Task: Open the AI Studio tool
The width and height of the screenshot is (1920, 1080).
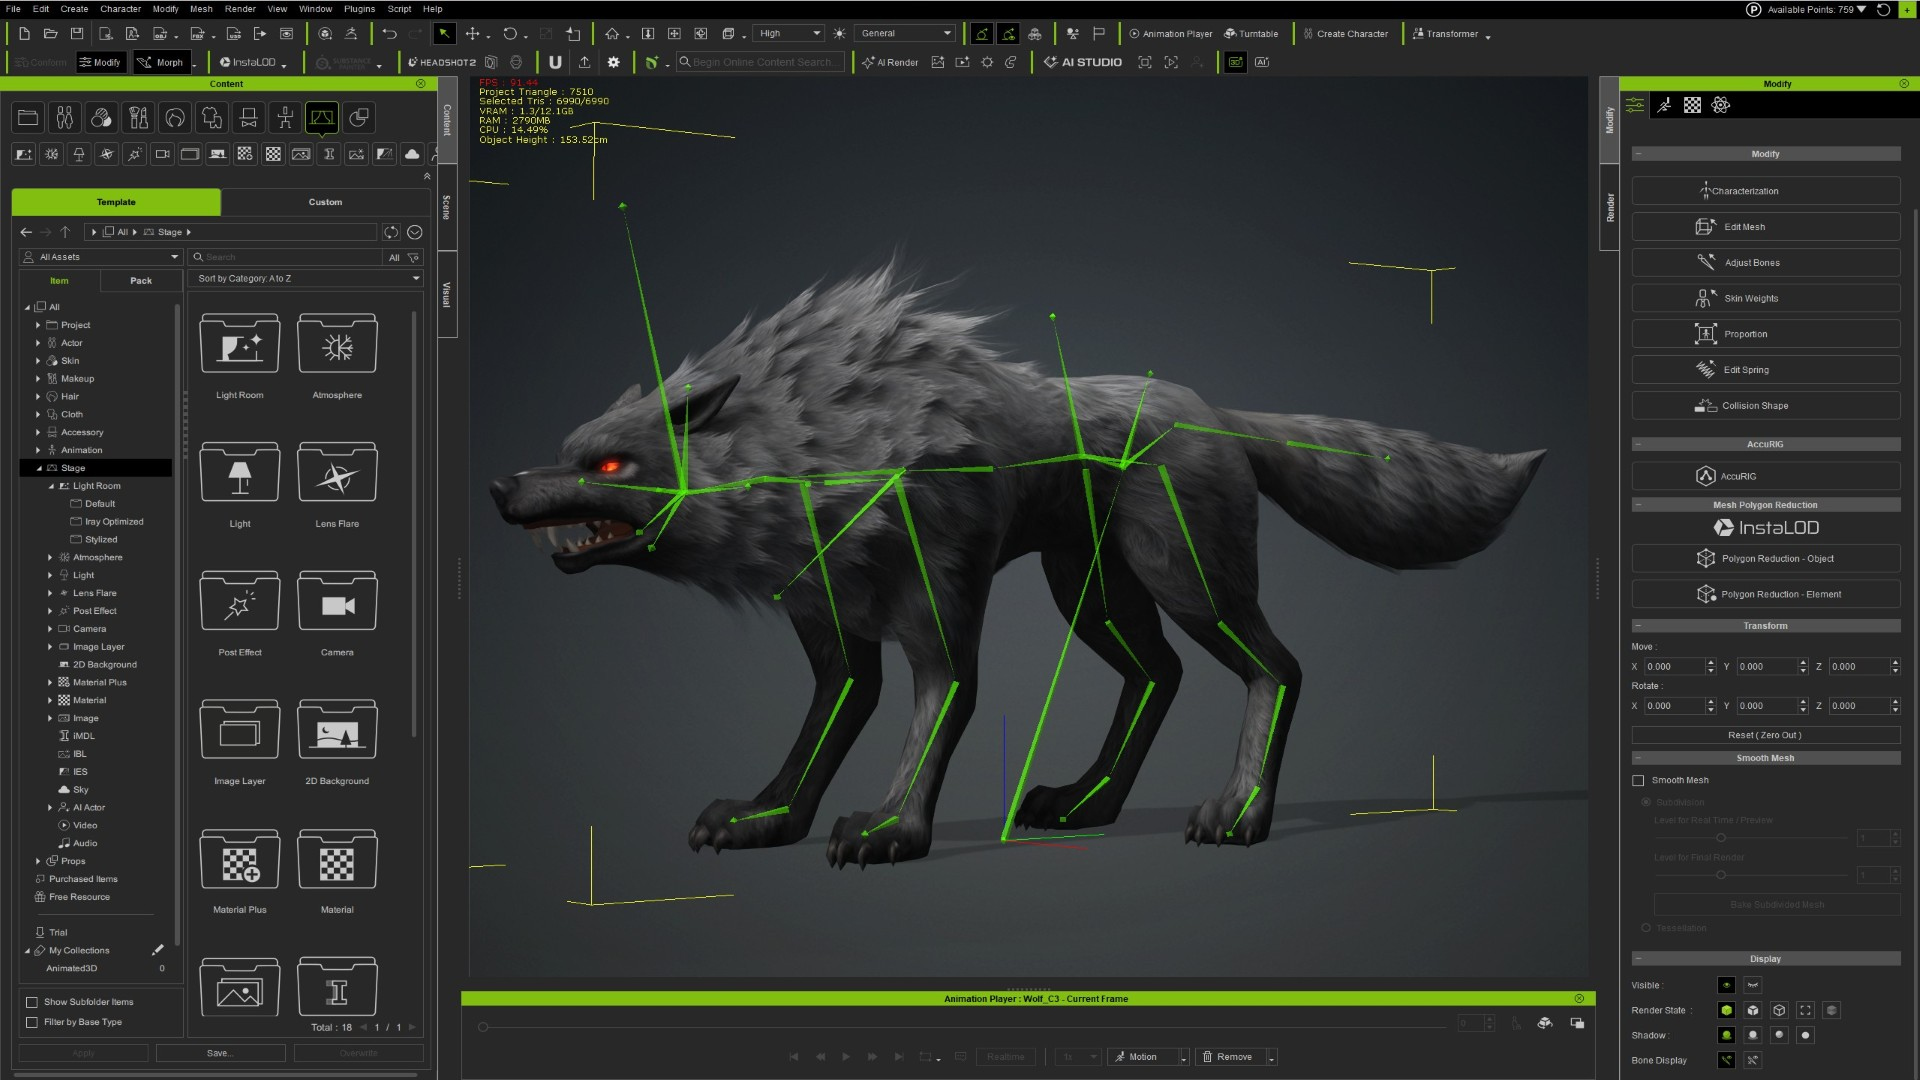Action: click(x=1083, y=62)
